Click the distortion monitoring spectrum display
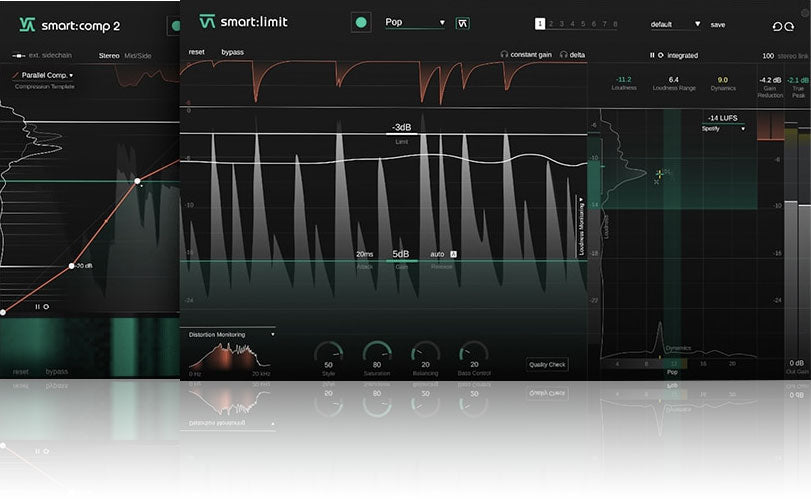The height and width of the screenshot is (500, 811). click(x=230, y=358)
